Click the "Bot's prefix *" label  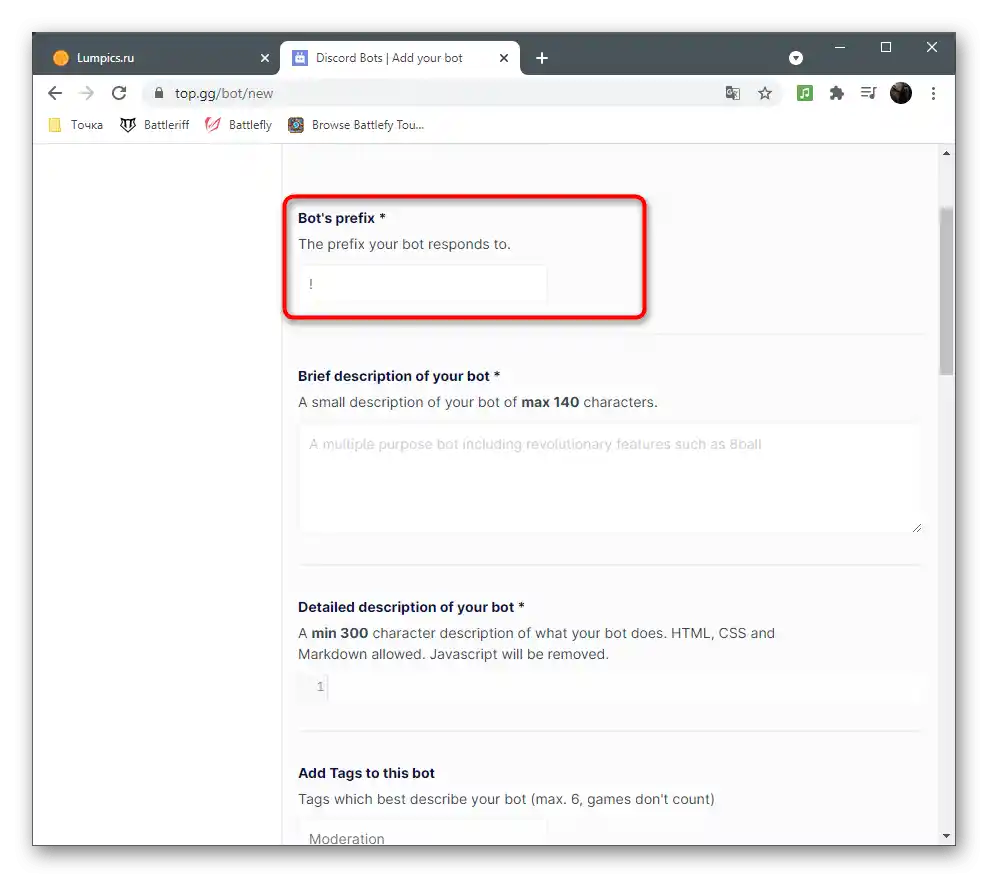[342, 218]
